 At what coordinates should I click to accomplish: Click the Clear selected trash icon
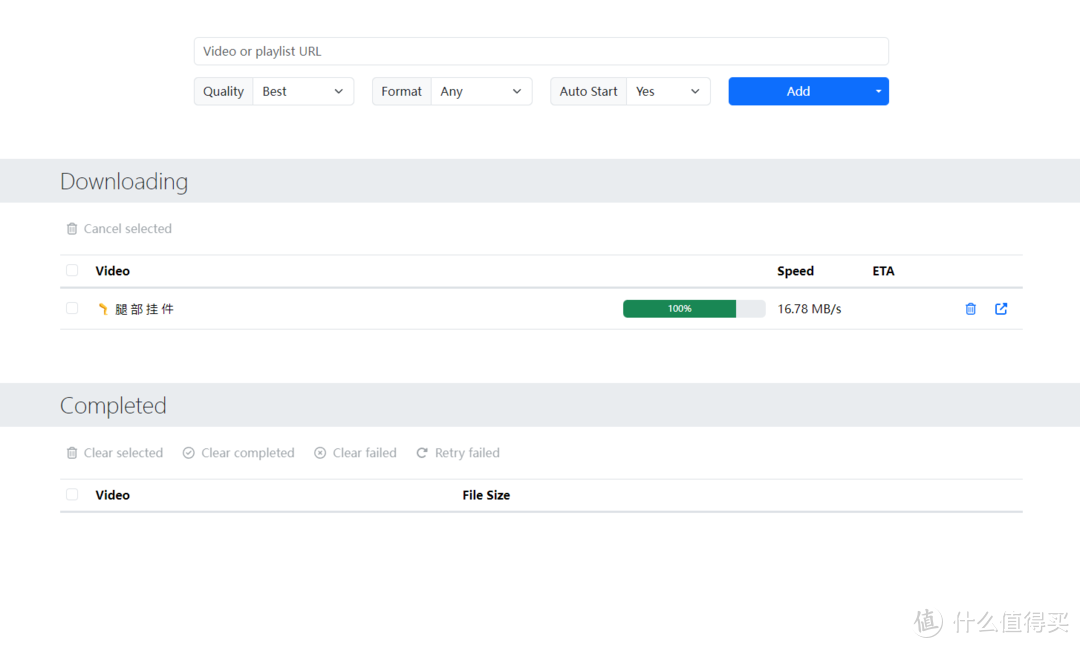72,453
